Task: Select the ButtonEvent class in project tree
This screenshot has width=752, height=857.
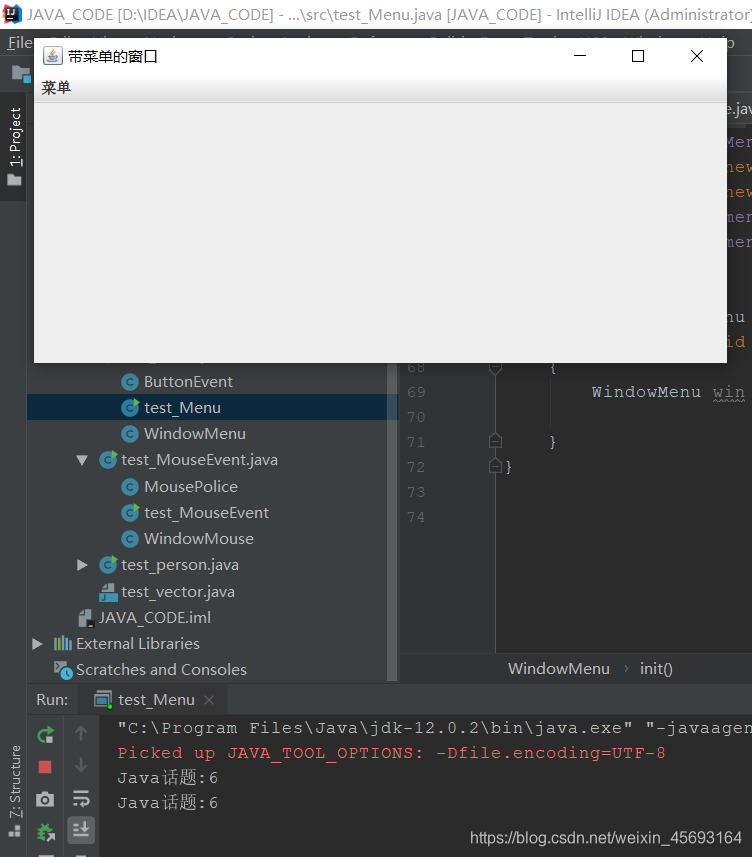Action: coord(188,381)
